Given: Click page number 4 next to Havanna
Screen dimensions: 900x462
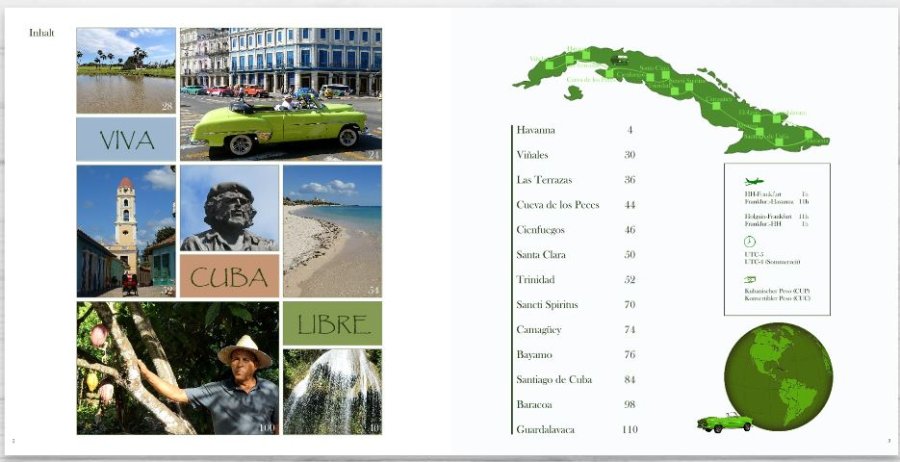Looking at the screenshot, I should [630, 130].
